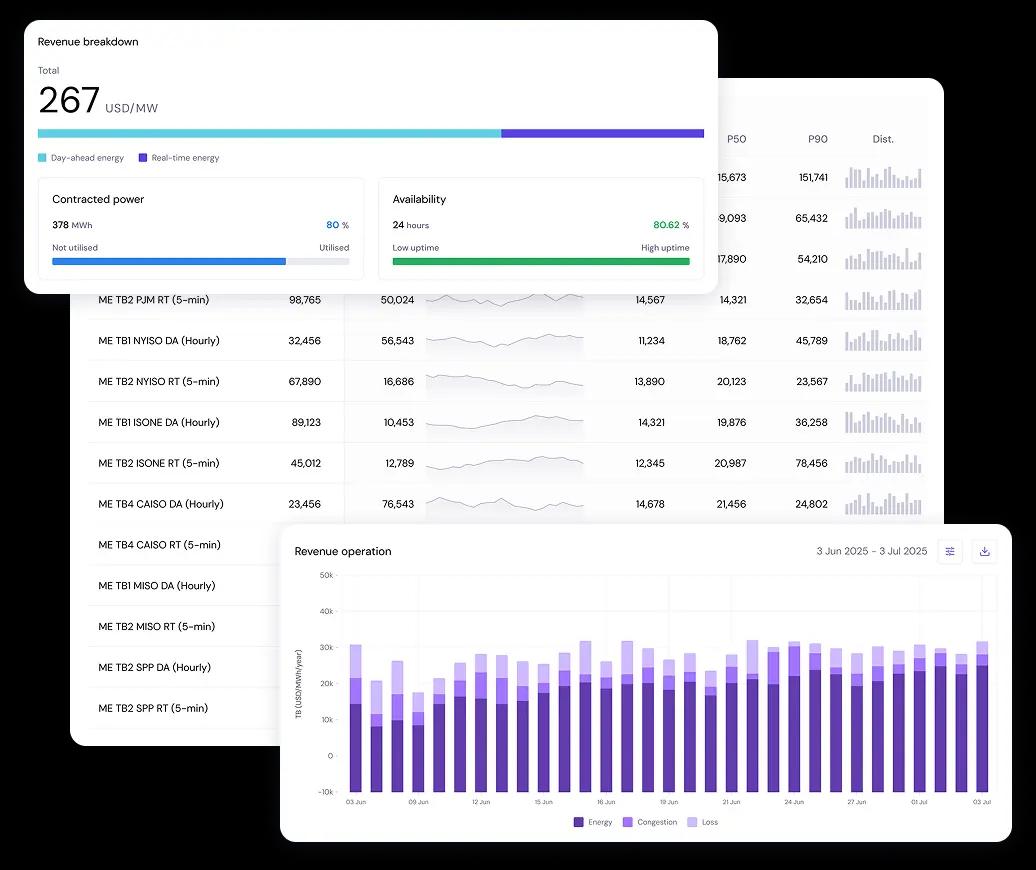1036x870 pixels.
Task: Click the tallest bar in Revenue operation chart
Action: click(753, 700)
